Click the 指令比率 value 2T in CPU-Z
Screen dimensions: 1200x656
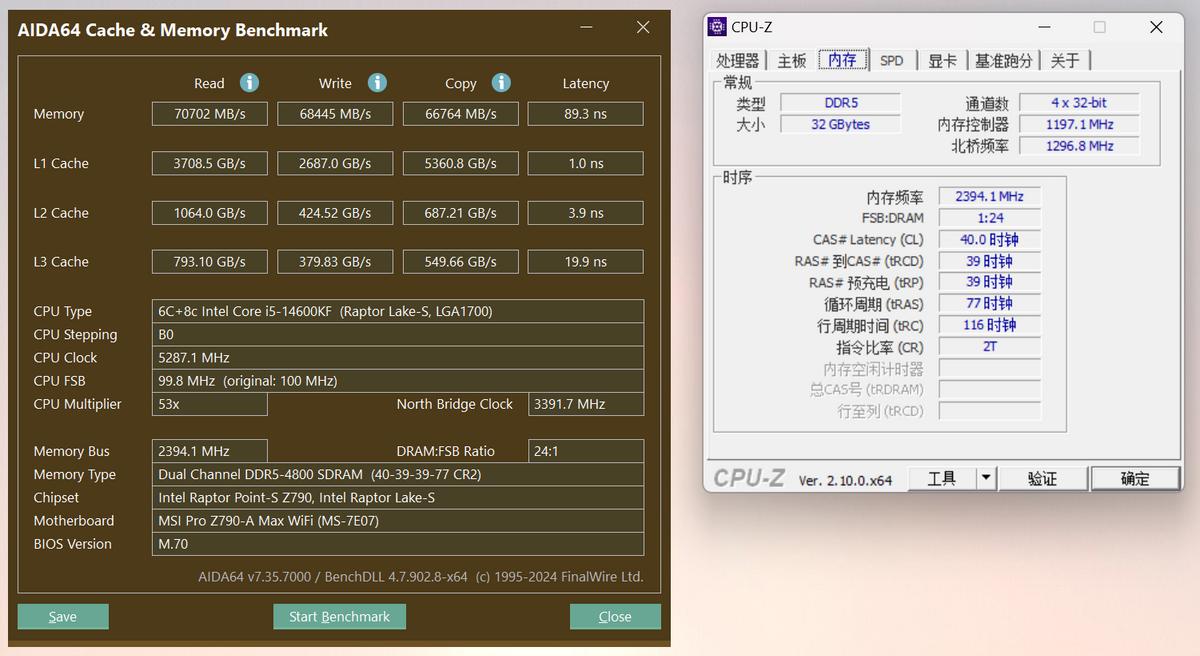click(x=990, y=347)
